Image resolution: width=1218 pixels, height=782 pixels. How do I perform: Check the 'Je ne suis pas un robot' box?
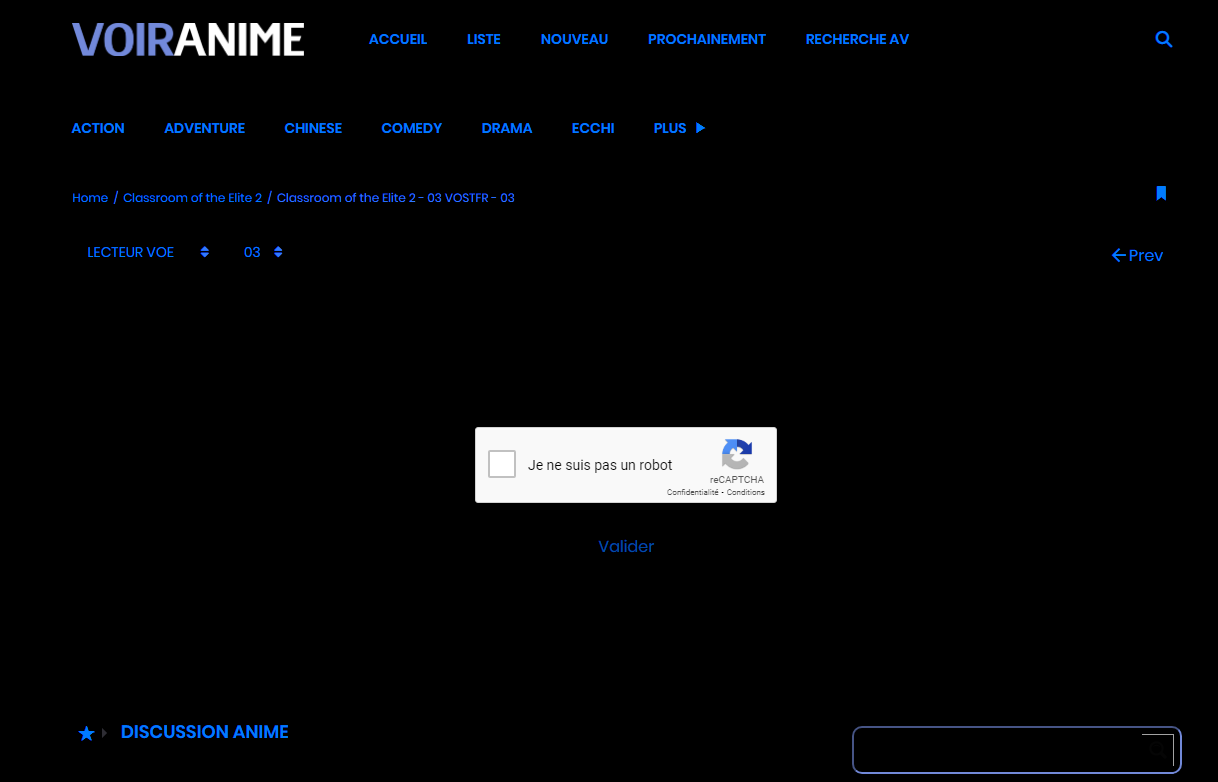(x=501, y=464)
